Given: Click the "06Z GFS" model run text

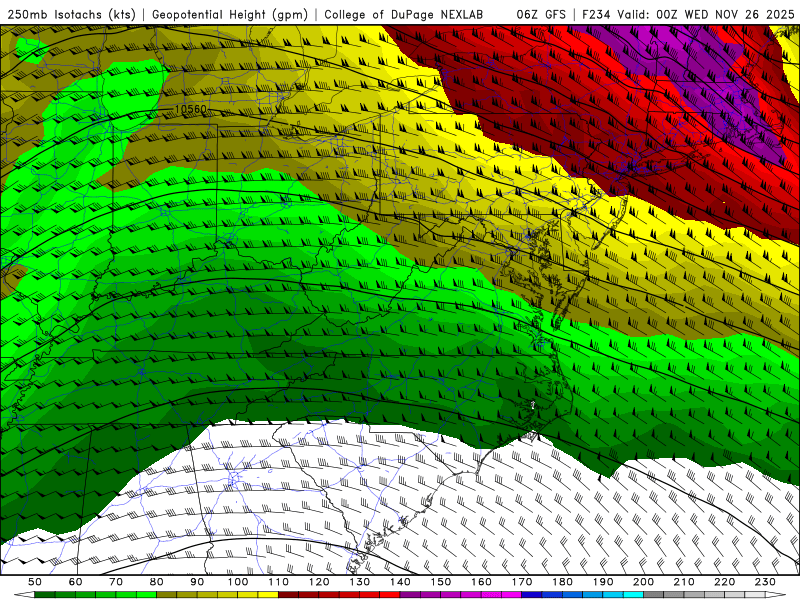Looking at the screenshot, I should click(x=541, y=15).
